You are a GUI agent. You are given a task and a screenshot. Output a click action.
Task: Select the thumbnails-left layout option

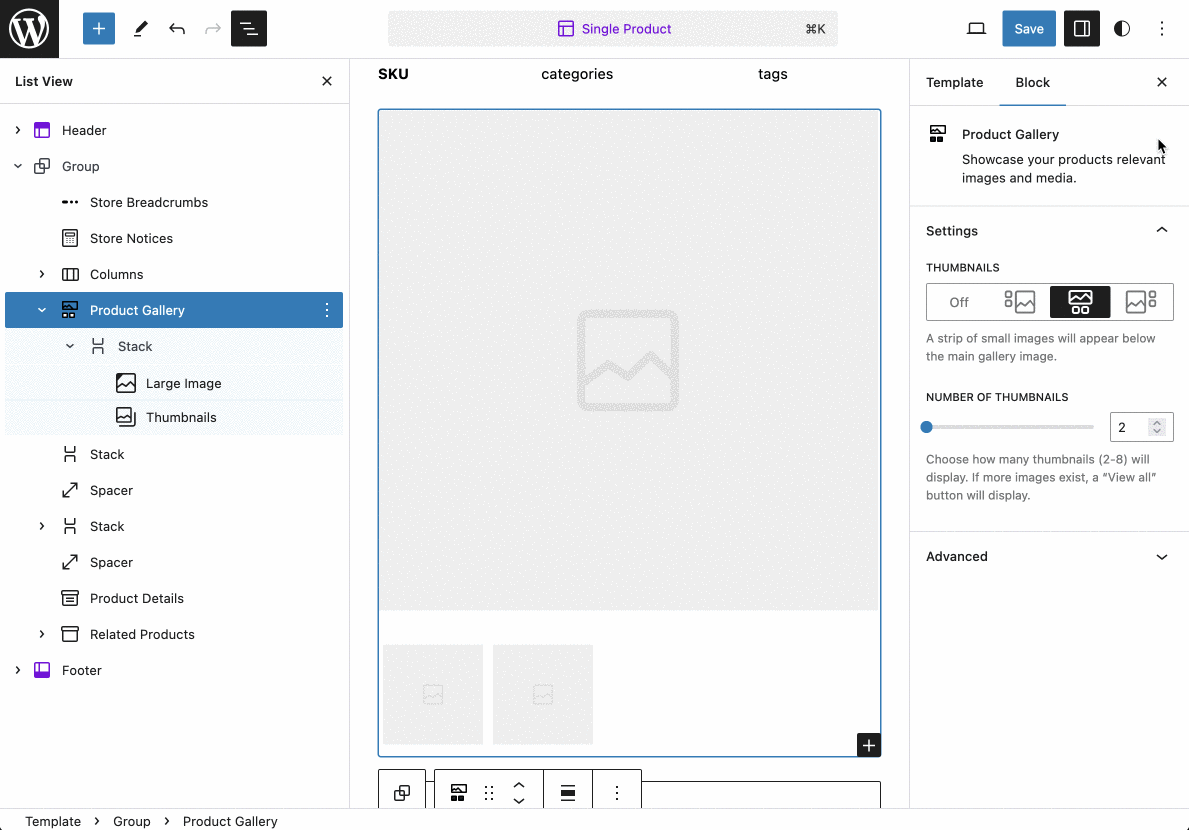tap(1019, 301)
